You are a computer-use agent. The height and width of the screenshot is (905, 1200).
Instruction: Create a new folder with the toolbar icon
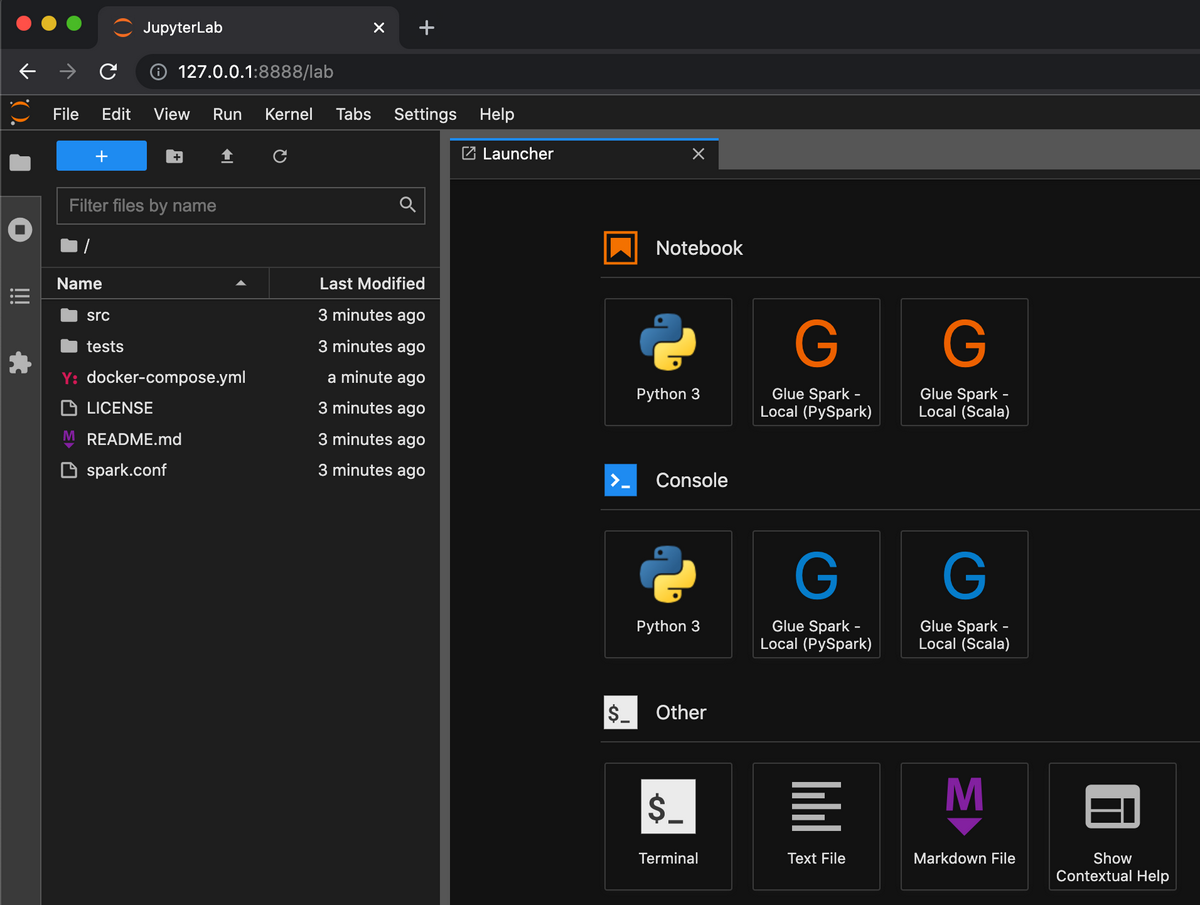(x=174, y=156)
